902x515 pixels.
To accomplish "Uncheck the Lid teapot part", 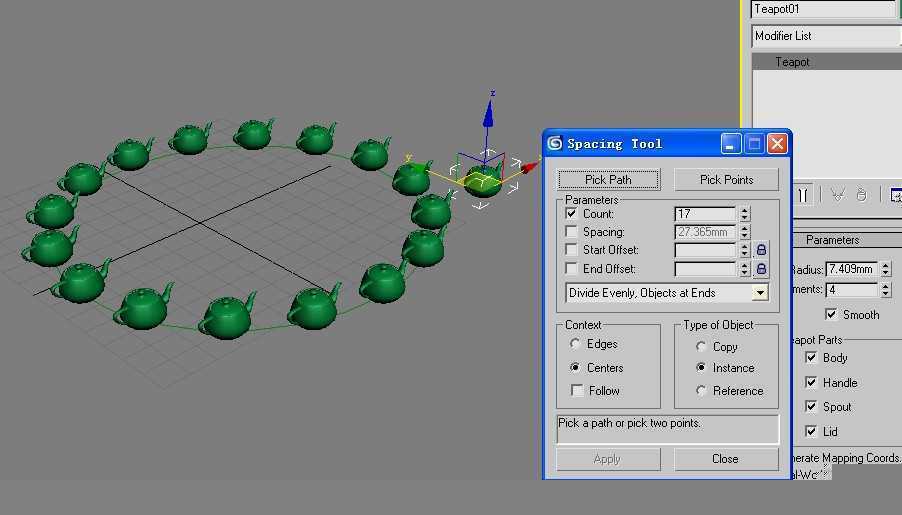I will click(x=811, y=431).
